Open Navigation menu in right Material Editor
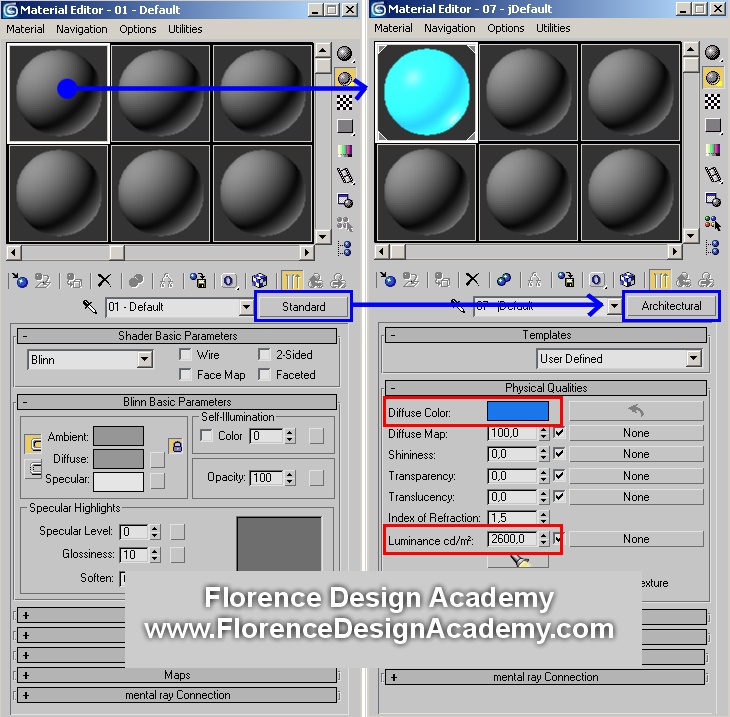This screenshot has height=717, width=730. click(x=449, y=29)
